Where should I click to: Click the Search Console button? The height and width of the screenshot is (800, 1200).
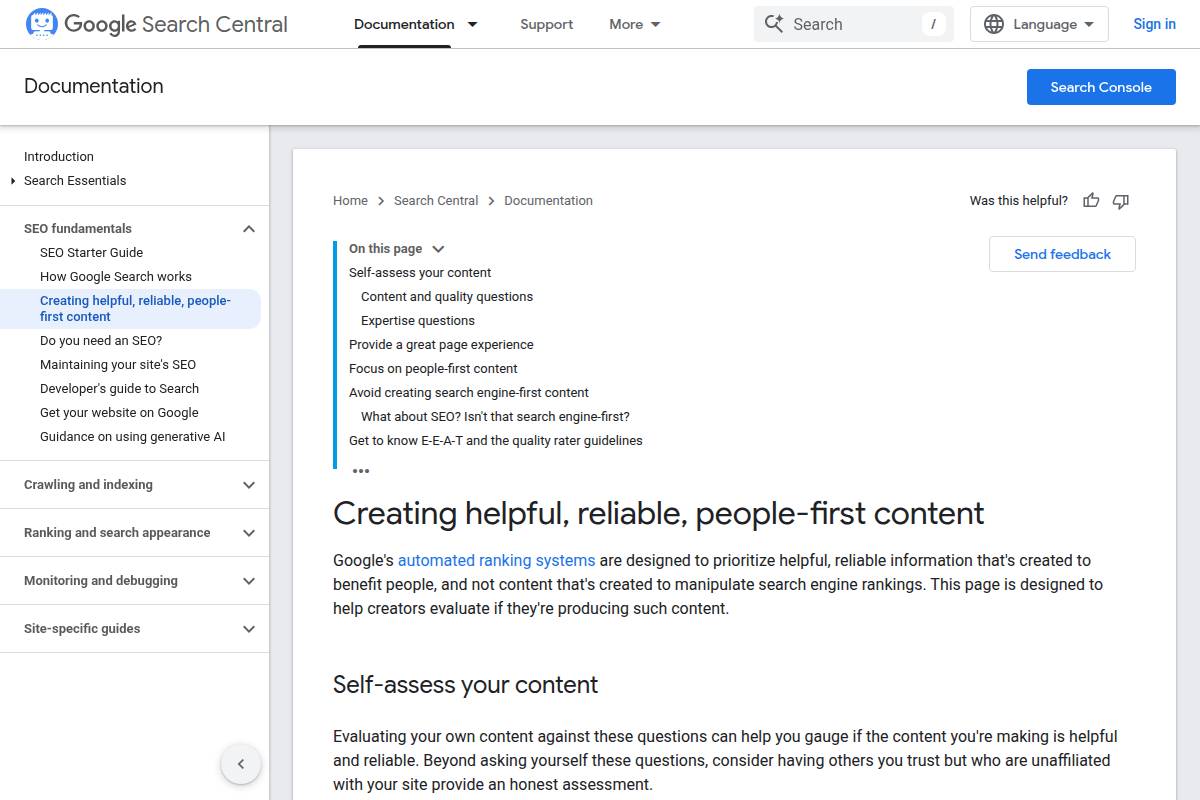(x=1100, y=87)
